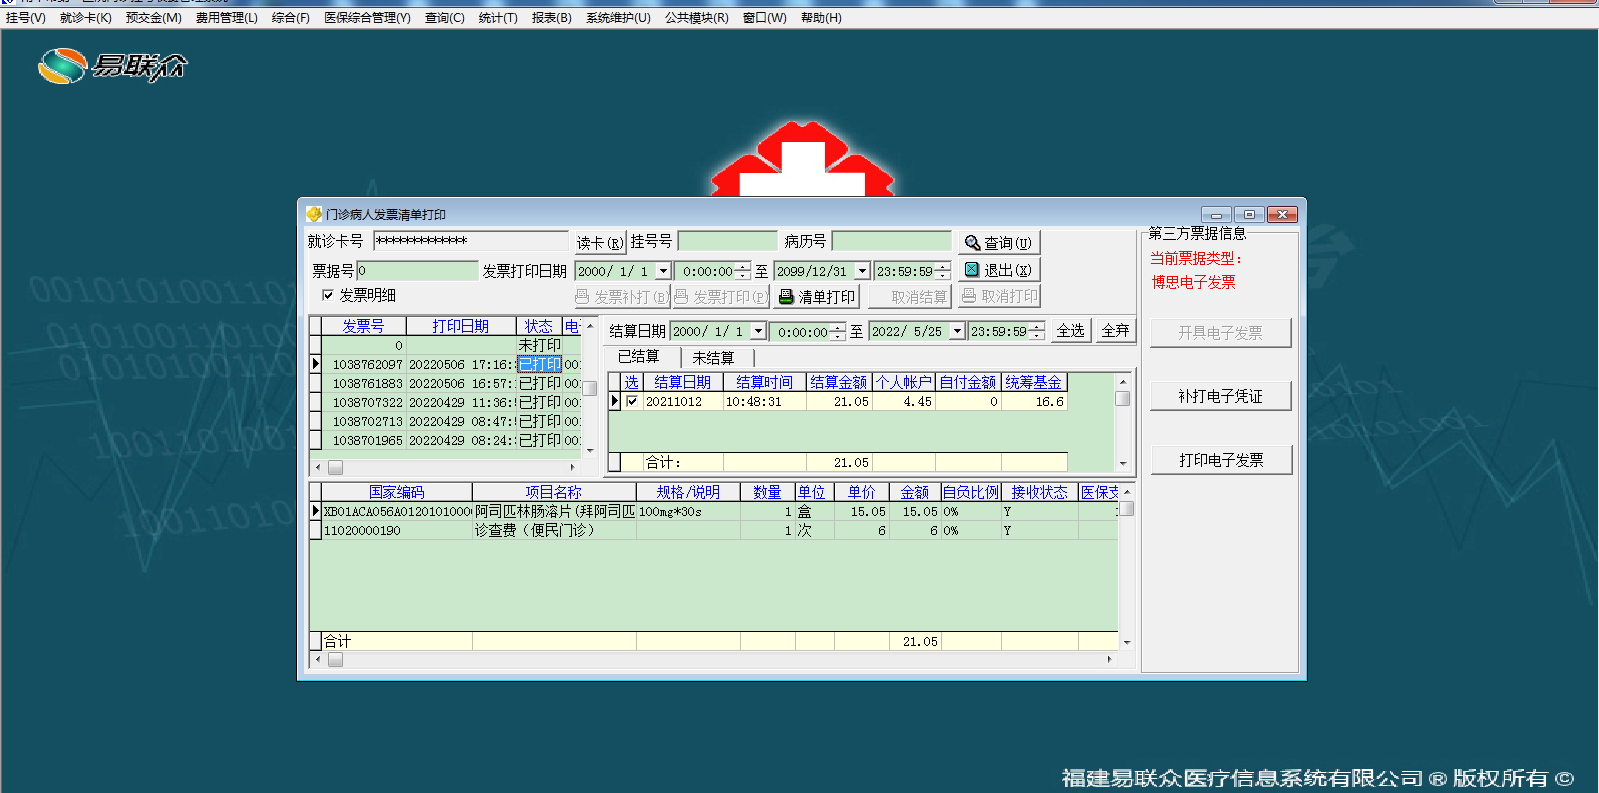The image size is (1599, 793).
Task: Open the invoice print start date dropdown
Action: 663,271
